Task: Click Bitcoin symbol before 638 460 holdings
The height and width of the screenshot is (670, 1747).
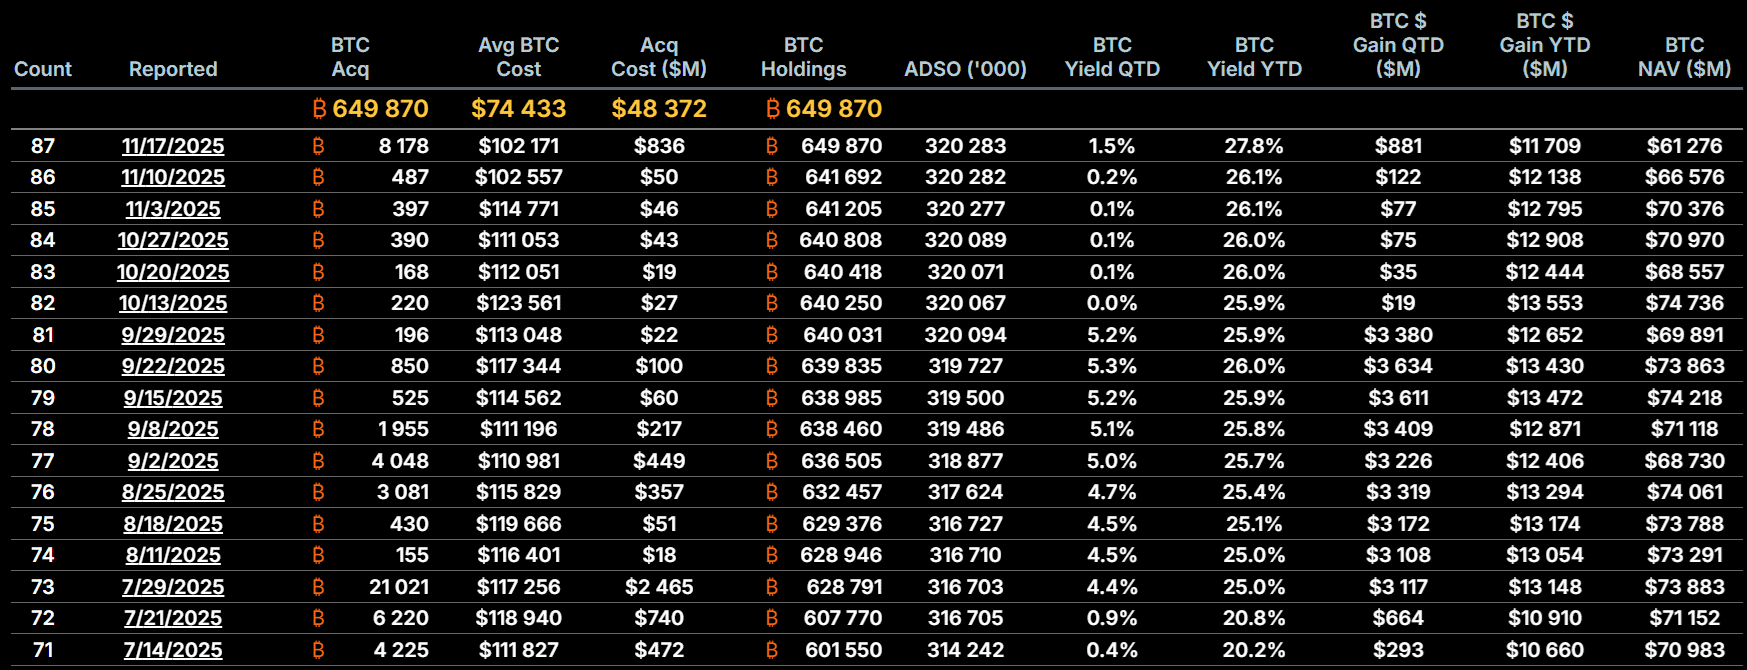Action: tap(771, 429)
